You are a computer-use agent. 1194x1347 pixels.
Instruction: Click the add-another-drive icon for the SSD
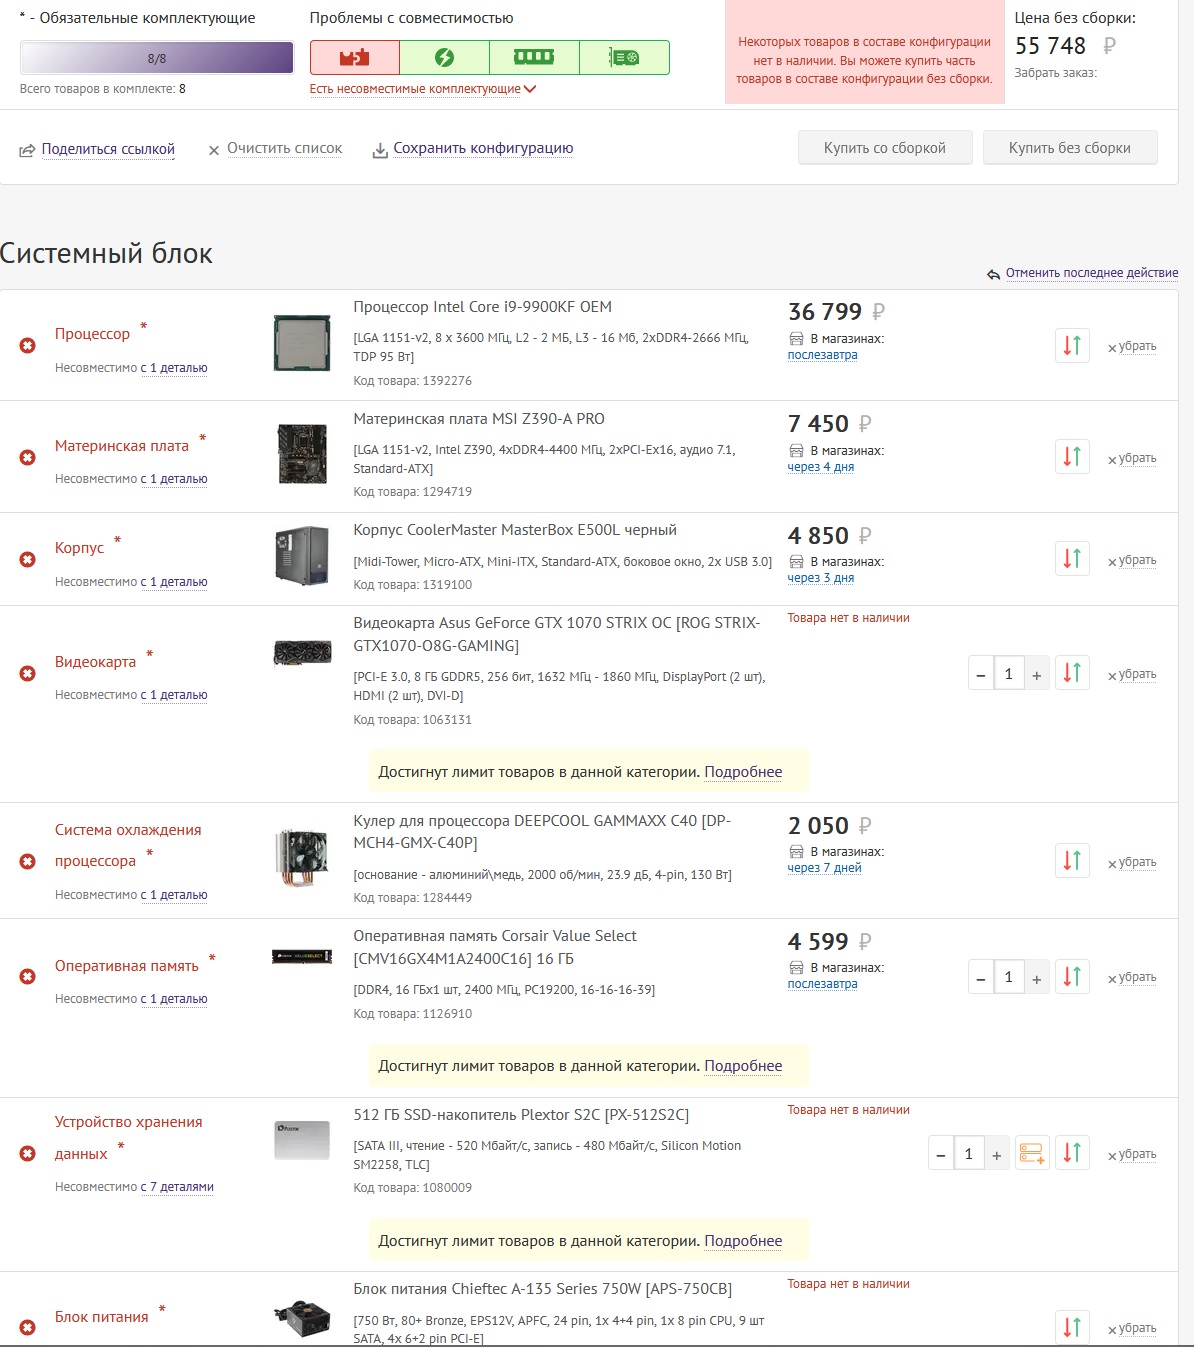tap(1032, 1153)
